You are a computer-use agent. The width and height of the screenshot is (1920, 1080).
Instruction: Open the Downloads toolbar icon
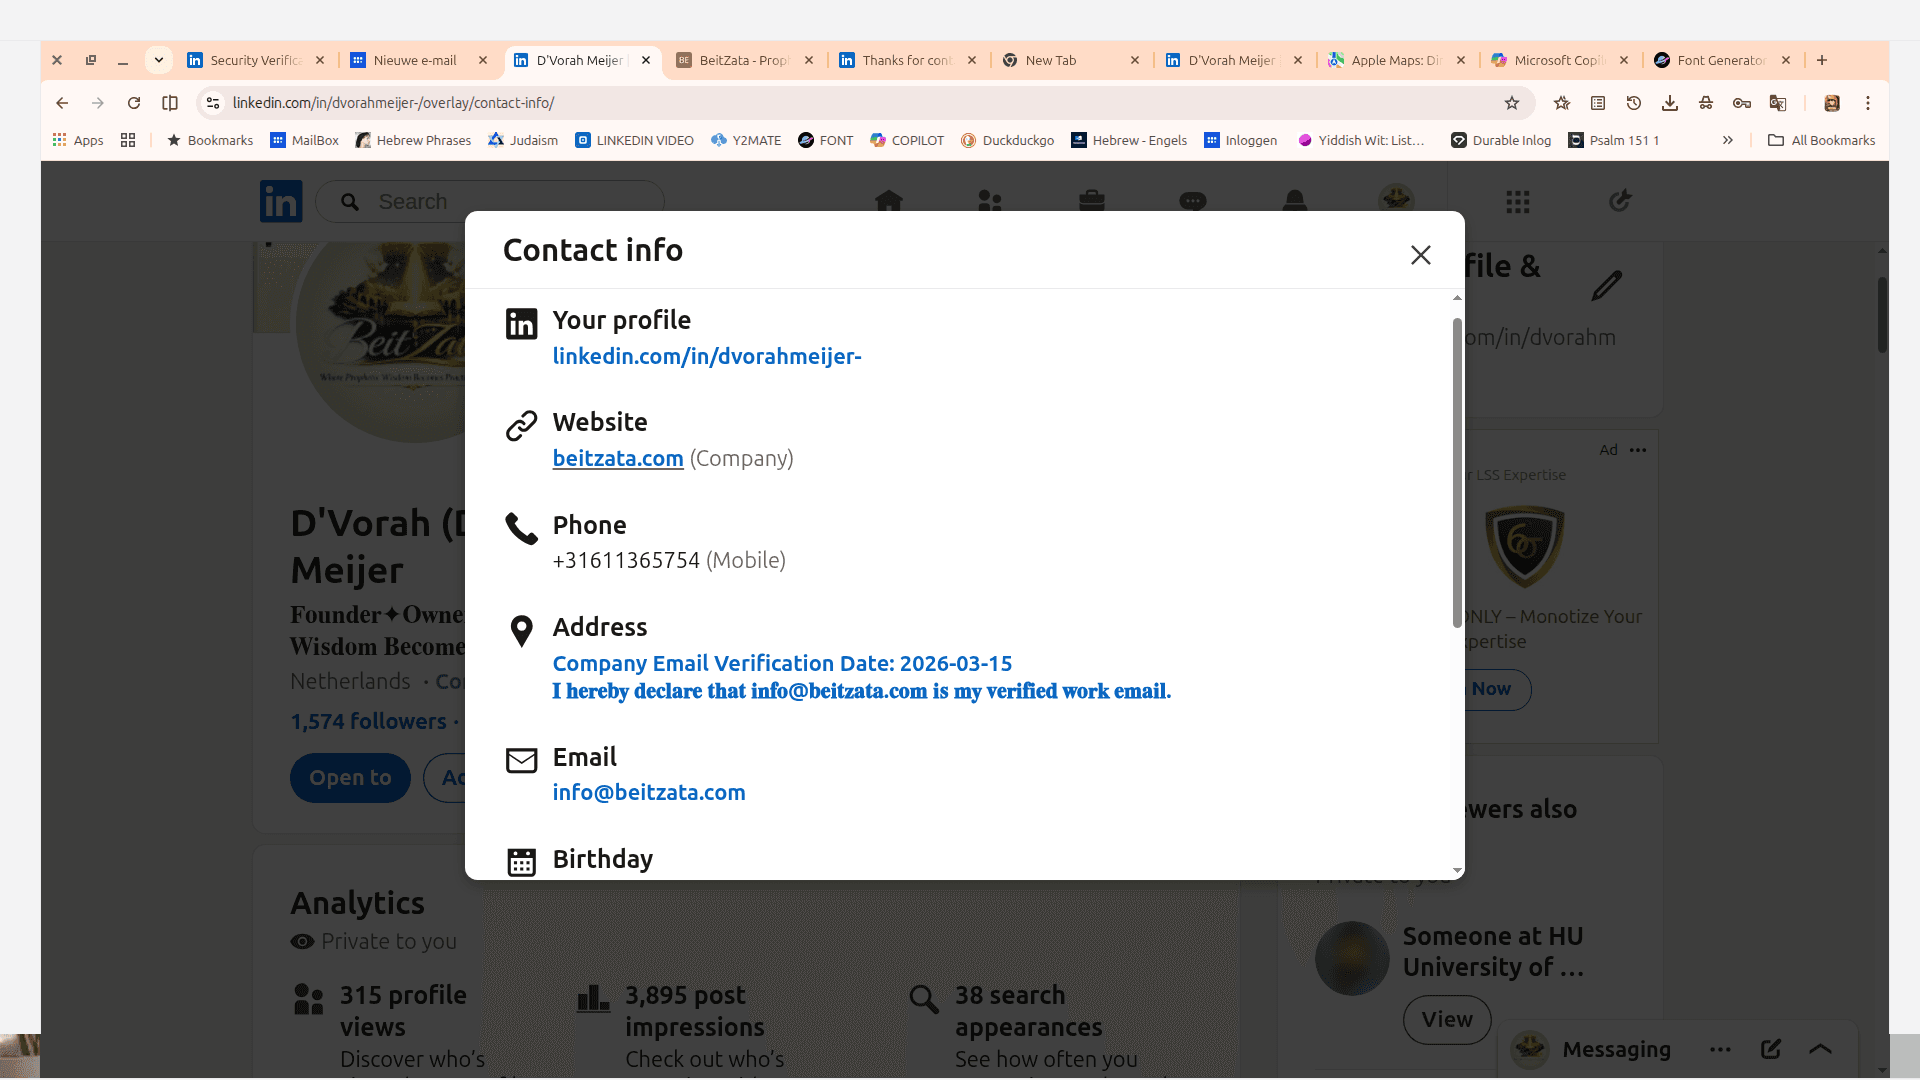point(1670,102)
